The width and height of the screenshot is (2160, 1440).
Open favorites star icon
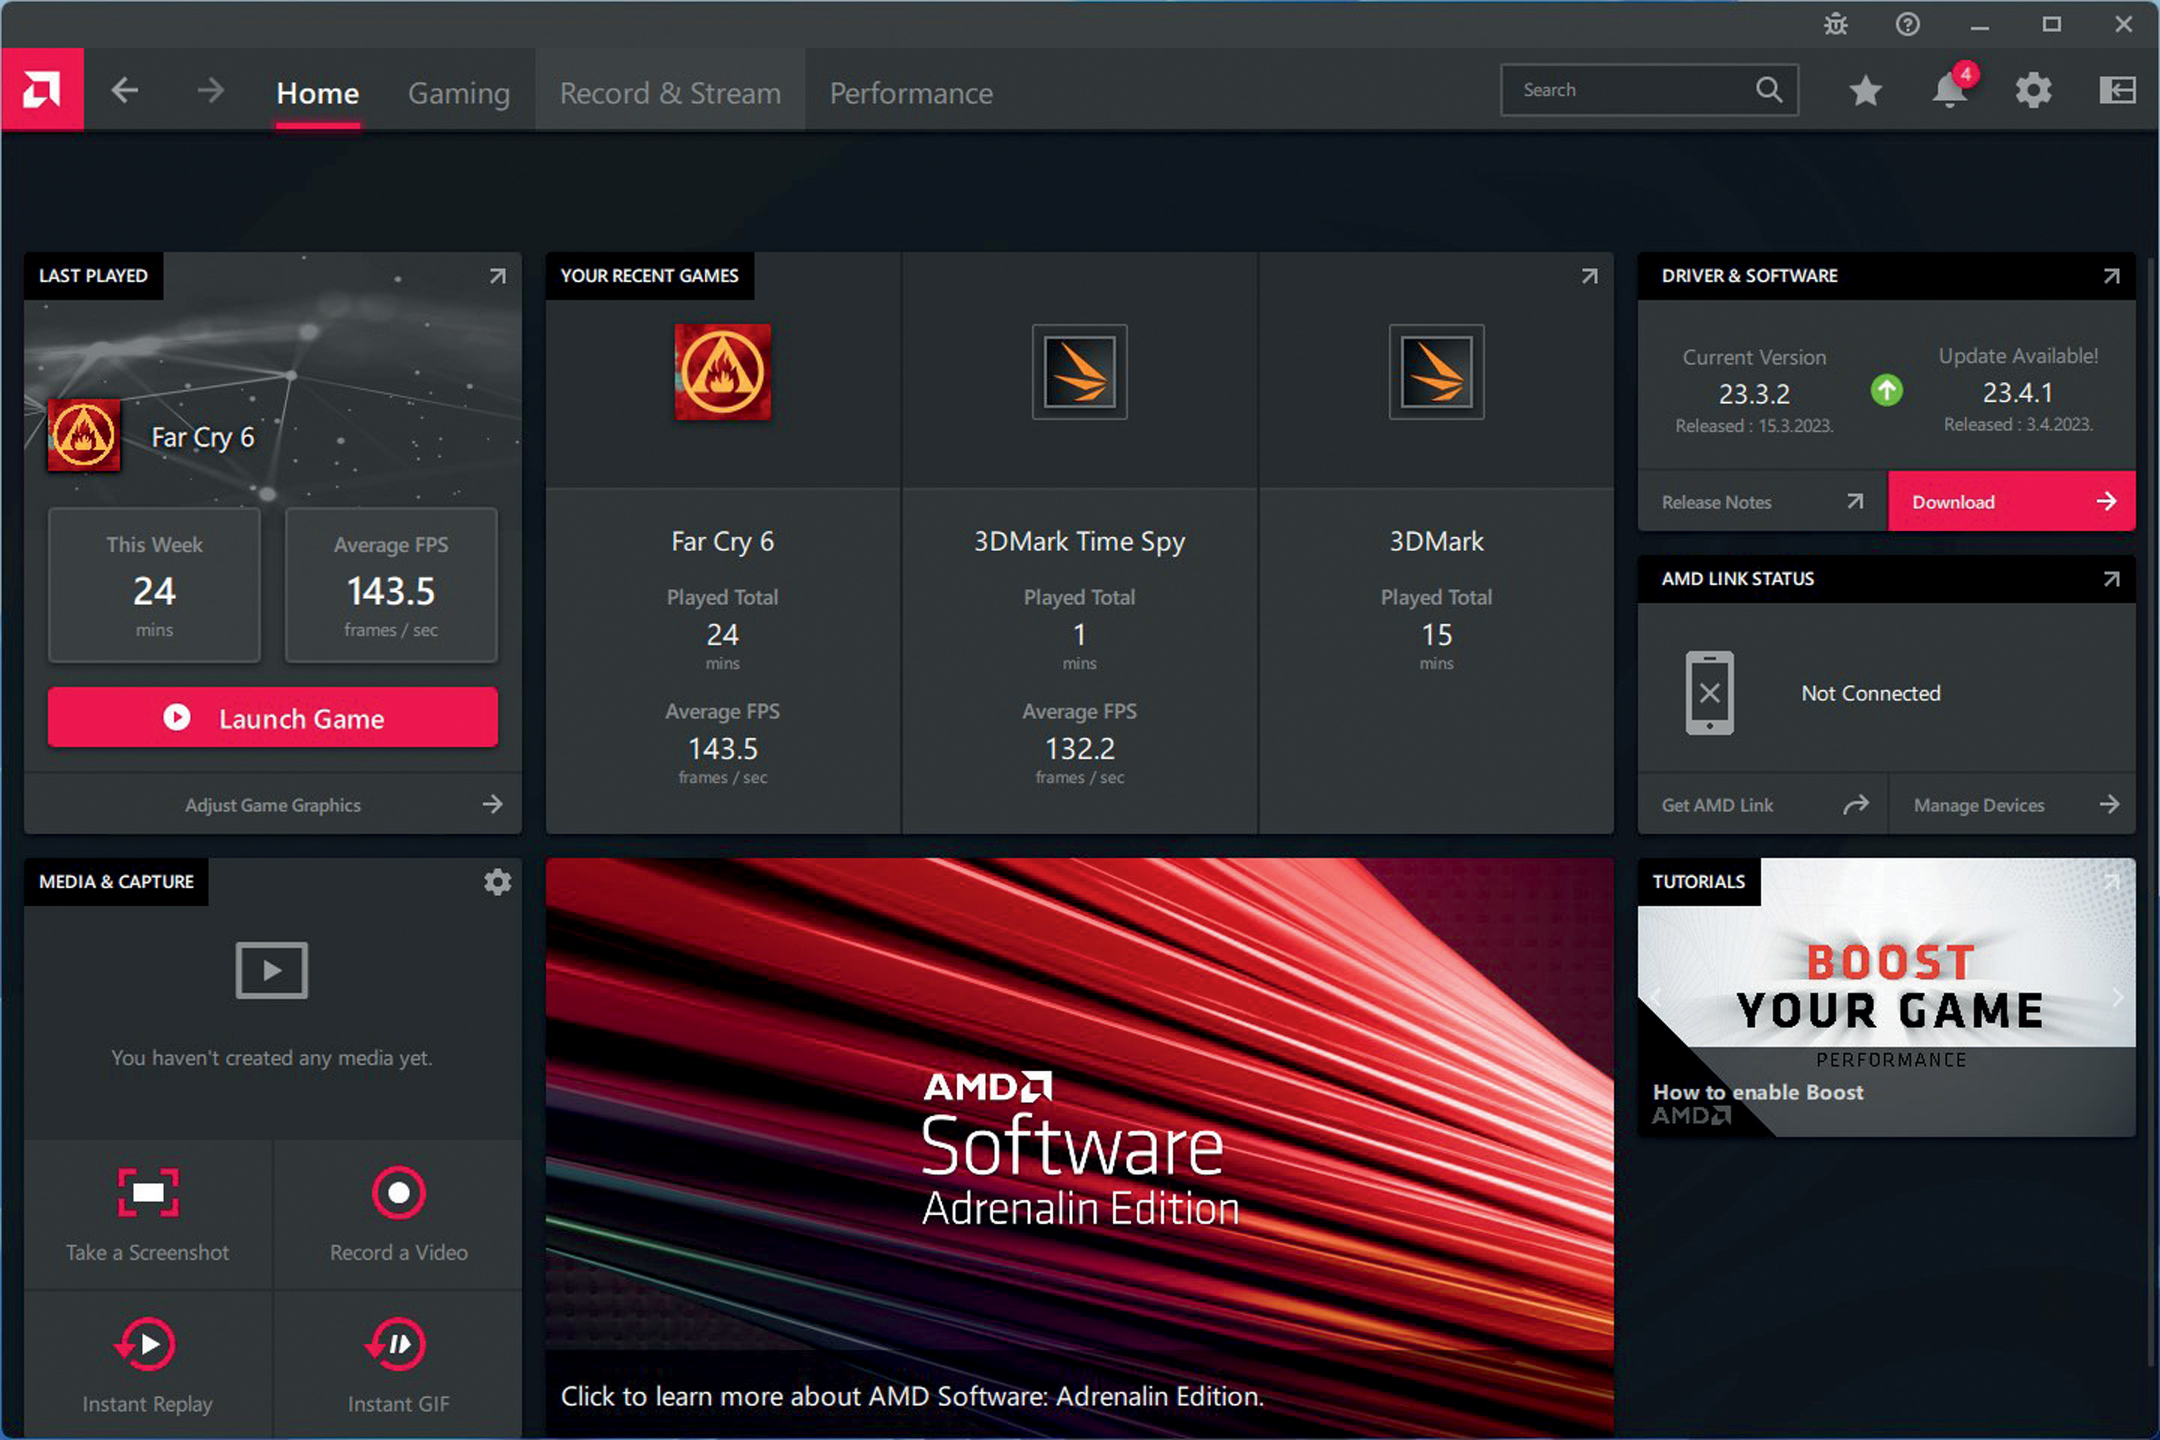pos(1865,91)
